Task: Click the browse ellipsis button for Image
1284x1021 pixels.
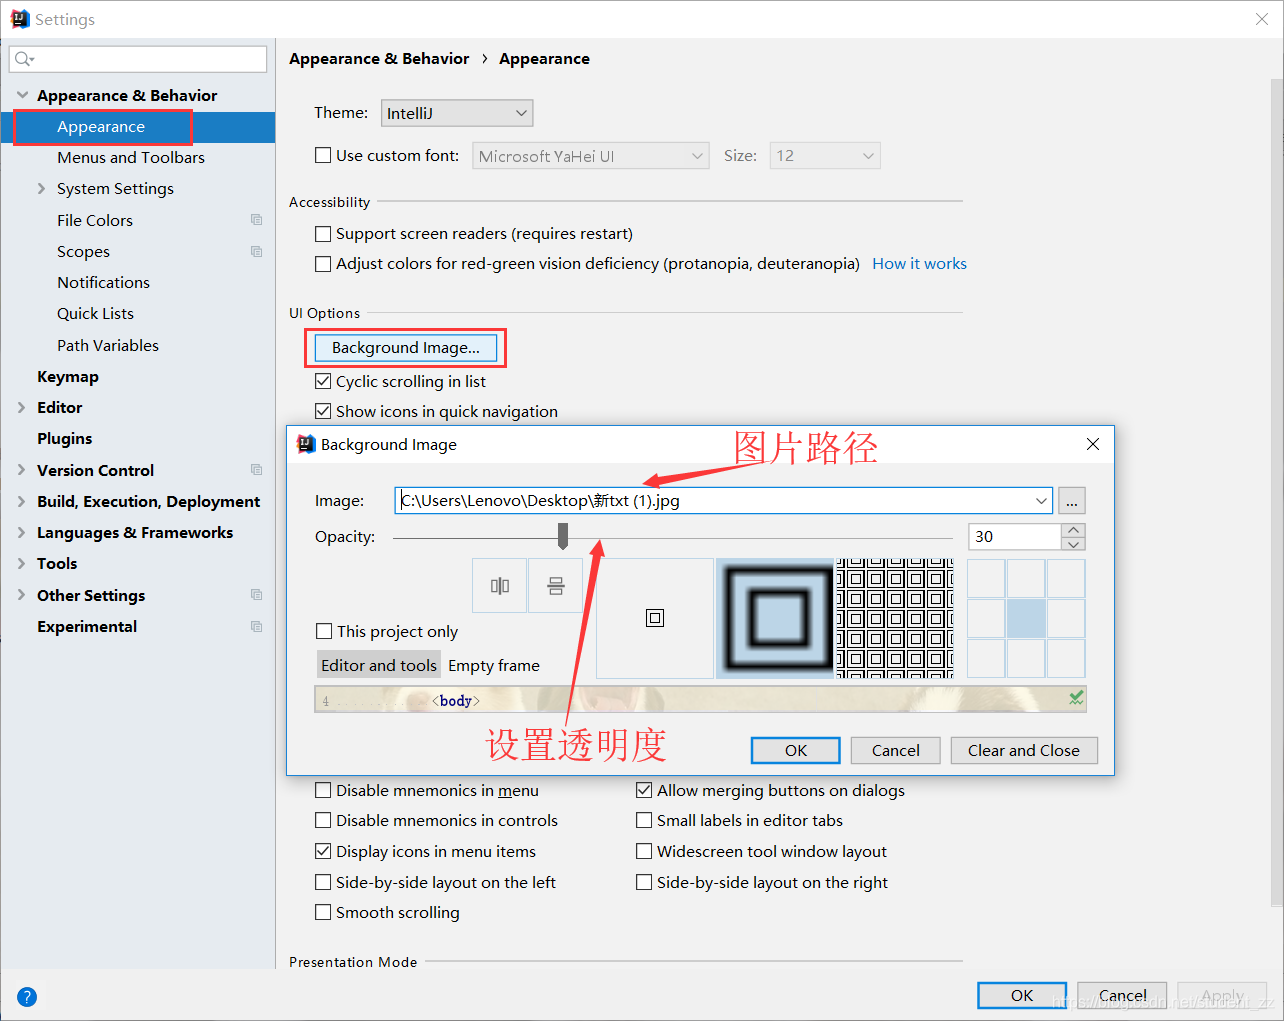Action: point(1071,500)
